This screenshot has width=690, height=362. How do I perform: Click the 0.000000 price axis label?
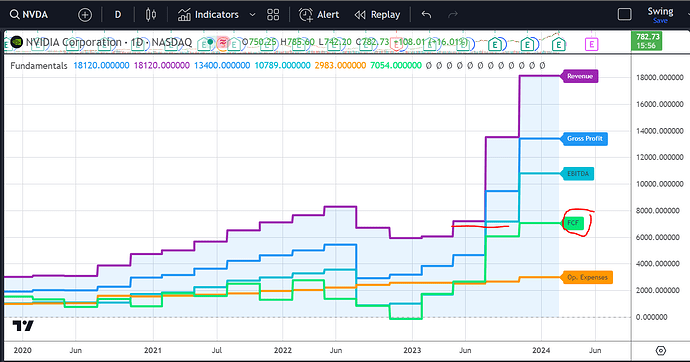tap(651, 317)
